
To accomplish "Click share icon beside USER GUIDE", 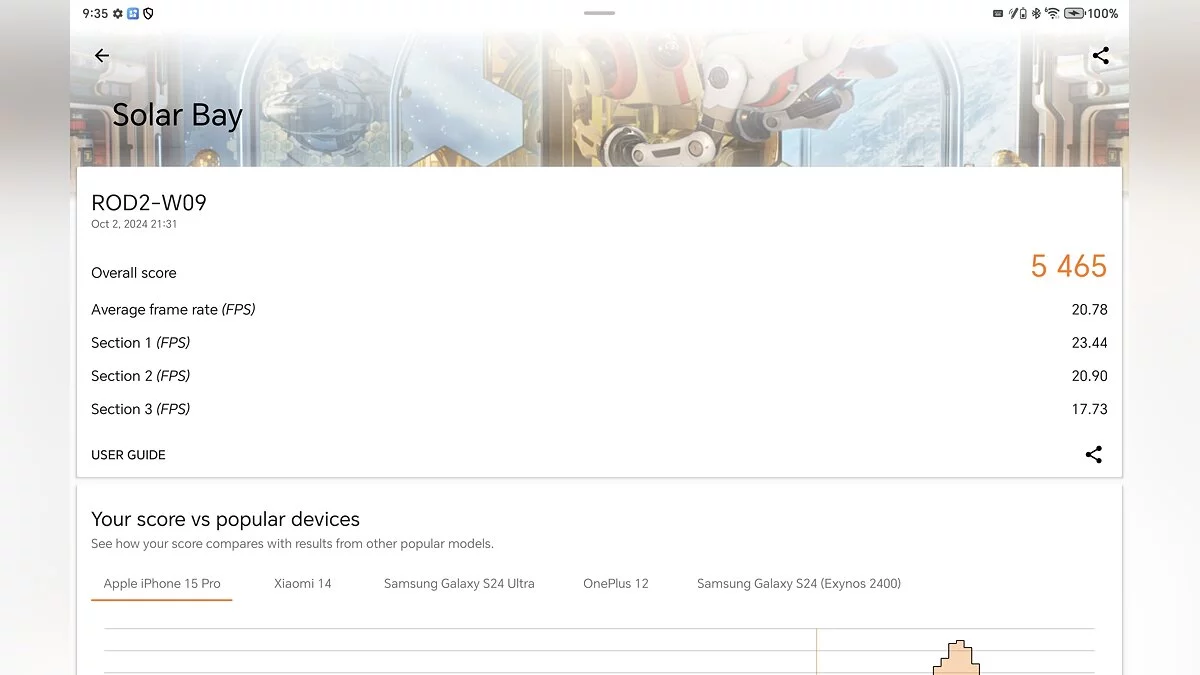I will coord(1093,455).
